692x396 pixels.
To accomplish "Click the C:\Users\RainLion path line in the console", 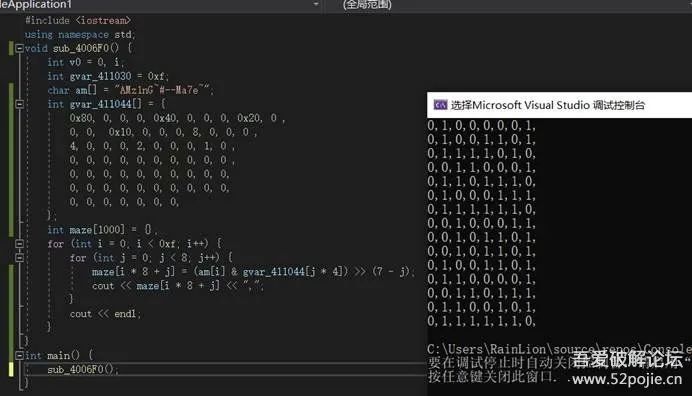I will pos(559,349).
